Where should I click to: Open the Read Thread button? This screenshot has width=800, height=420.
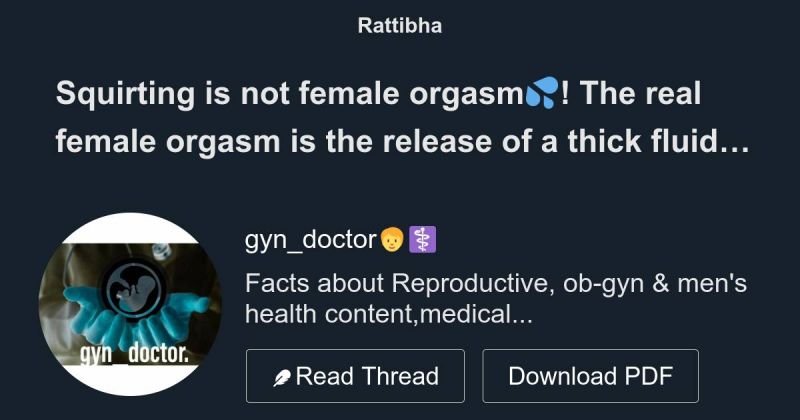click(355, 376)
